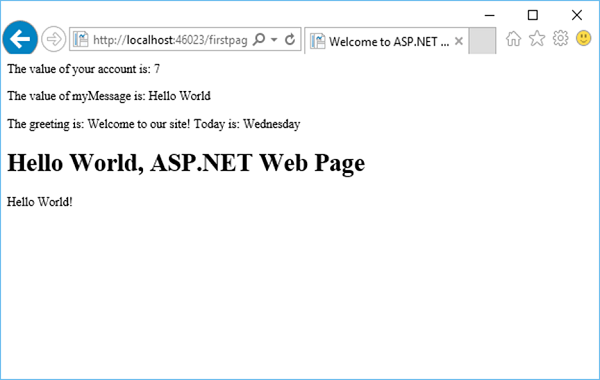Click the Search magnifier in address bar
Image resolution: width=600 pixels, height=380 pixels.
pos(259,39)
